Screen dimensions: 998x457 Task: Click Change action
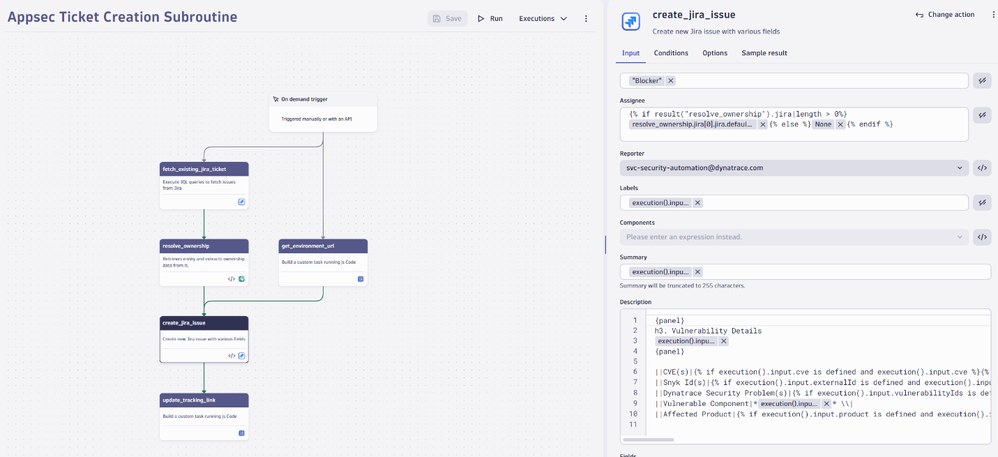click(945, 15)
